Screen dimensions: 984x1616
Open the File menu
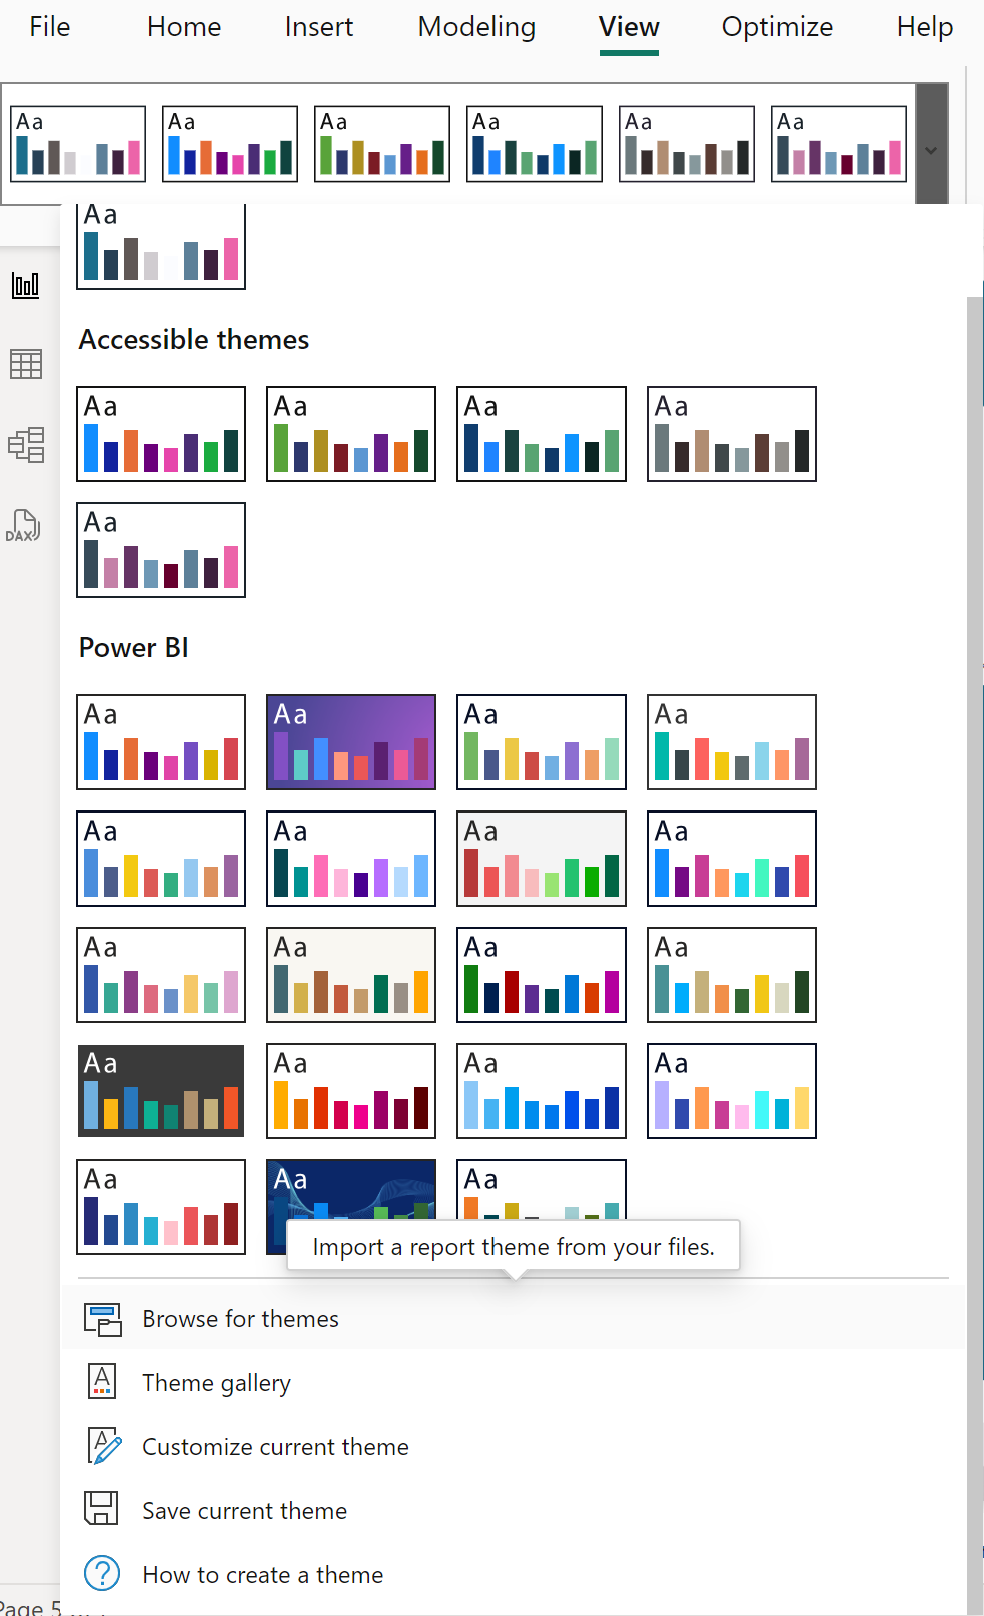(49, 27)
